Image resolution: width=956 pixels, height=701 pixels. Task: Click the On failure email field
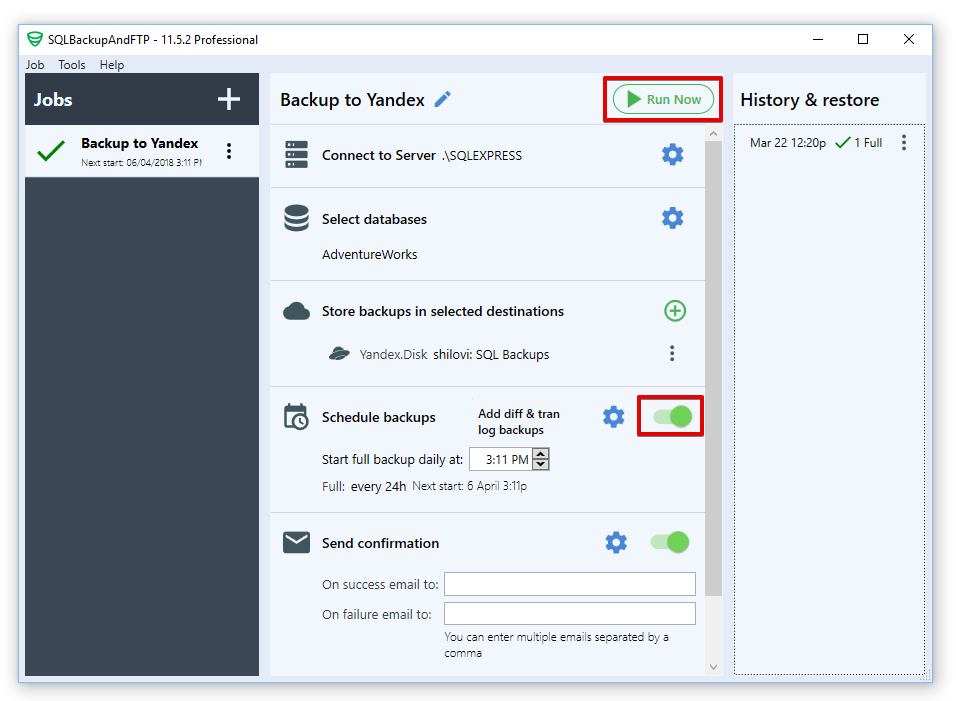[569, 614]
